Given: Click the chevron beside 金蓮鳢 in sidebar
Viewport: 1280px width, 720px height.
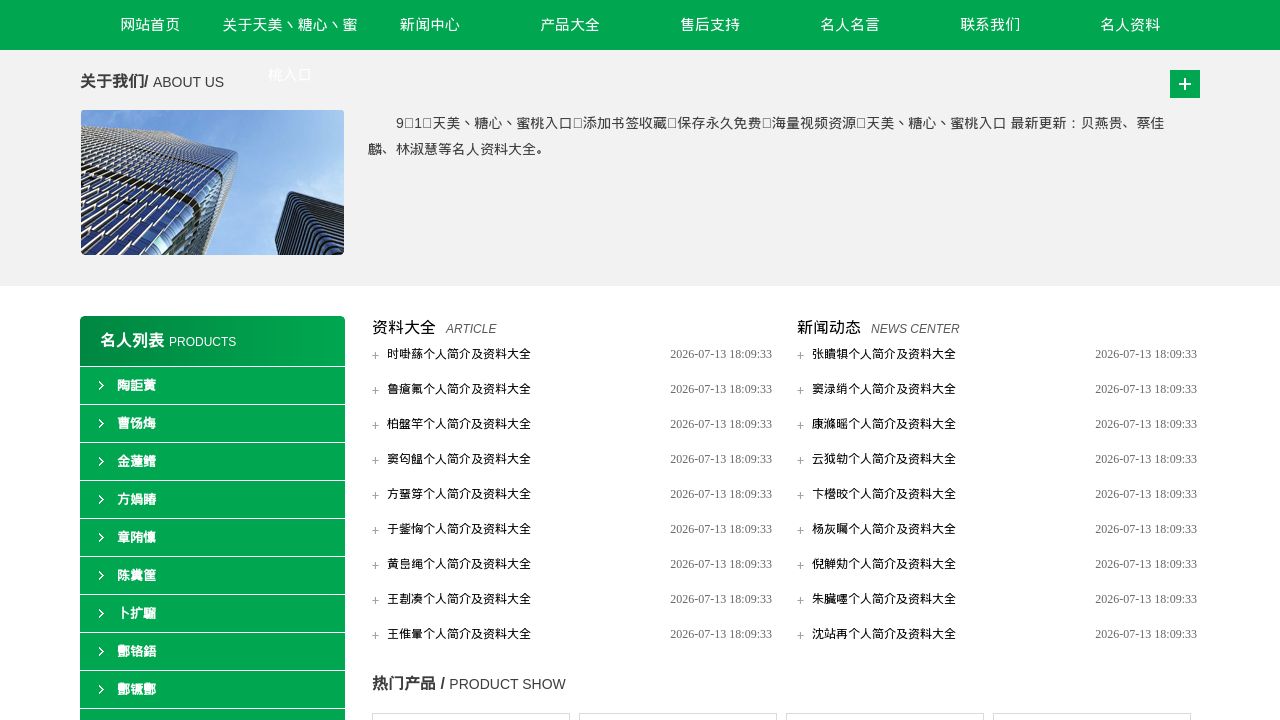Looking at the screenshot, I should point(101,461).
